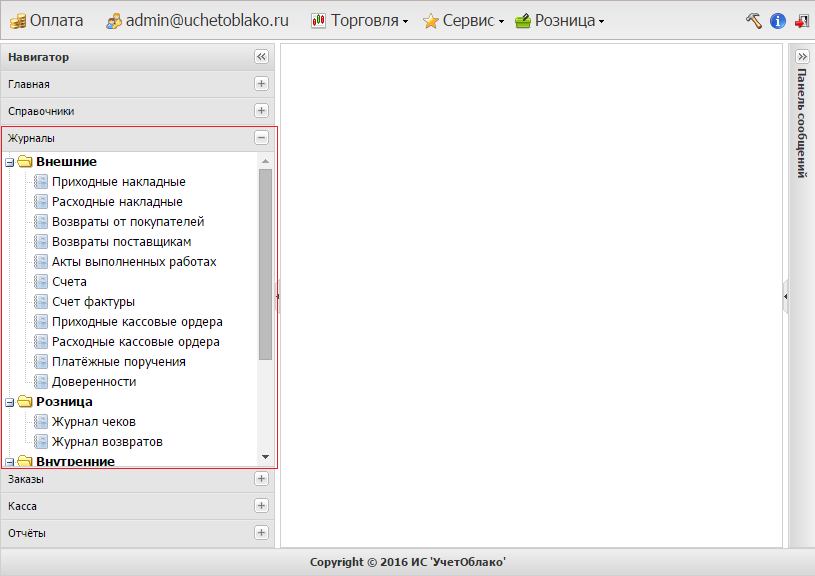The height and width of the screenshot is (576, 815).
Task: Select the Розница folder in tree
Action: point(64,402)
